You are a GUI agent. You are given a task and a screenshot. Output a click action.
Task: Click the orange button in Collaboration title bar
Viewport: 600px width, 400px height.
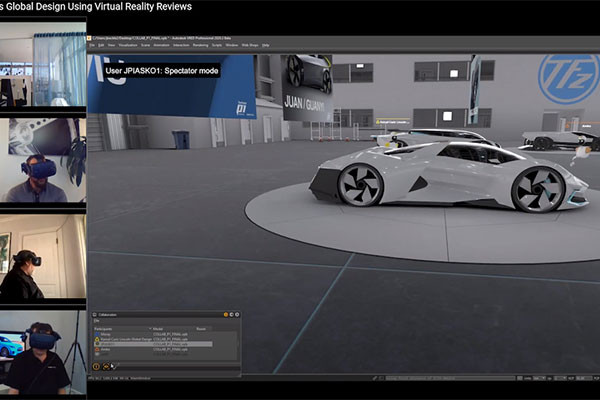[x=225, y=315]
